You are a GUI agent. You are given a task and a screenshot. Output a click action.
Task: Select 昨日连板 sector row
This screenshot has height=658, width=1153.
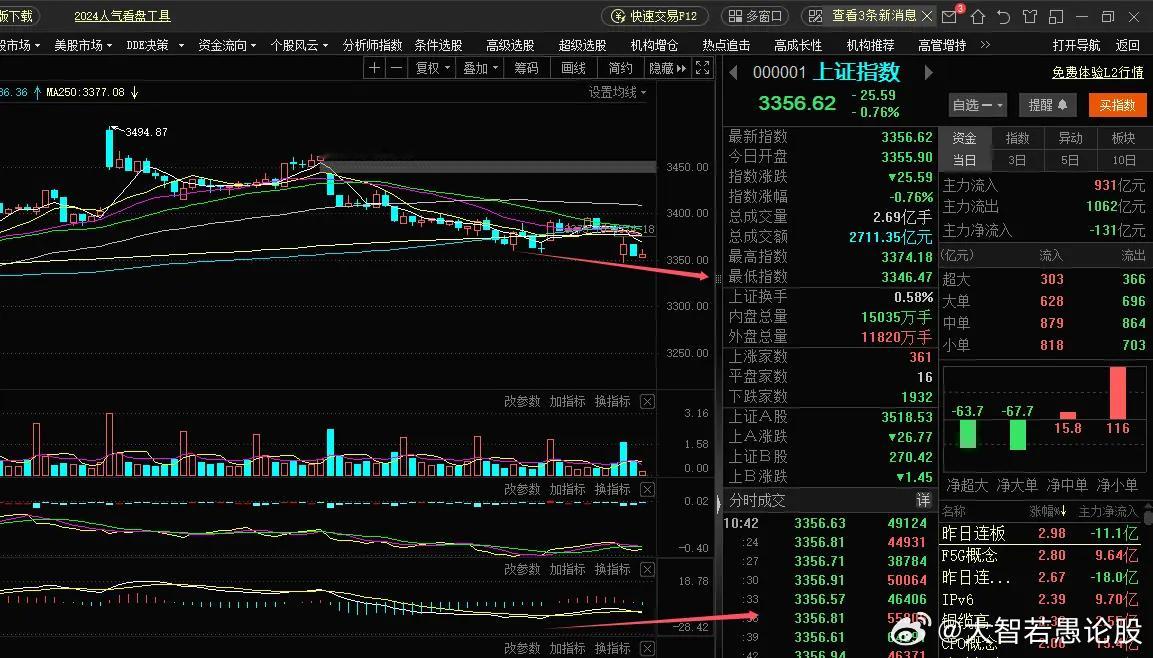[1040, 533]
